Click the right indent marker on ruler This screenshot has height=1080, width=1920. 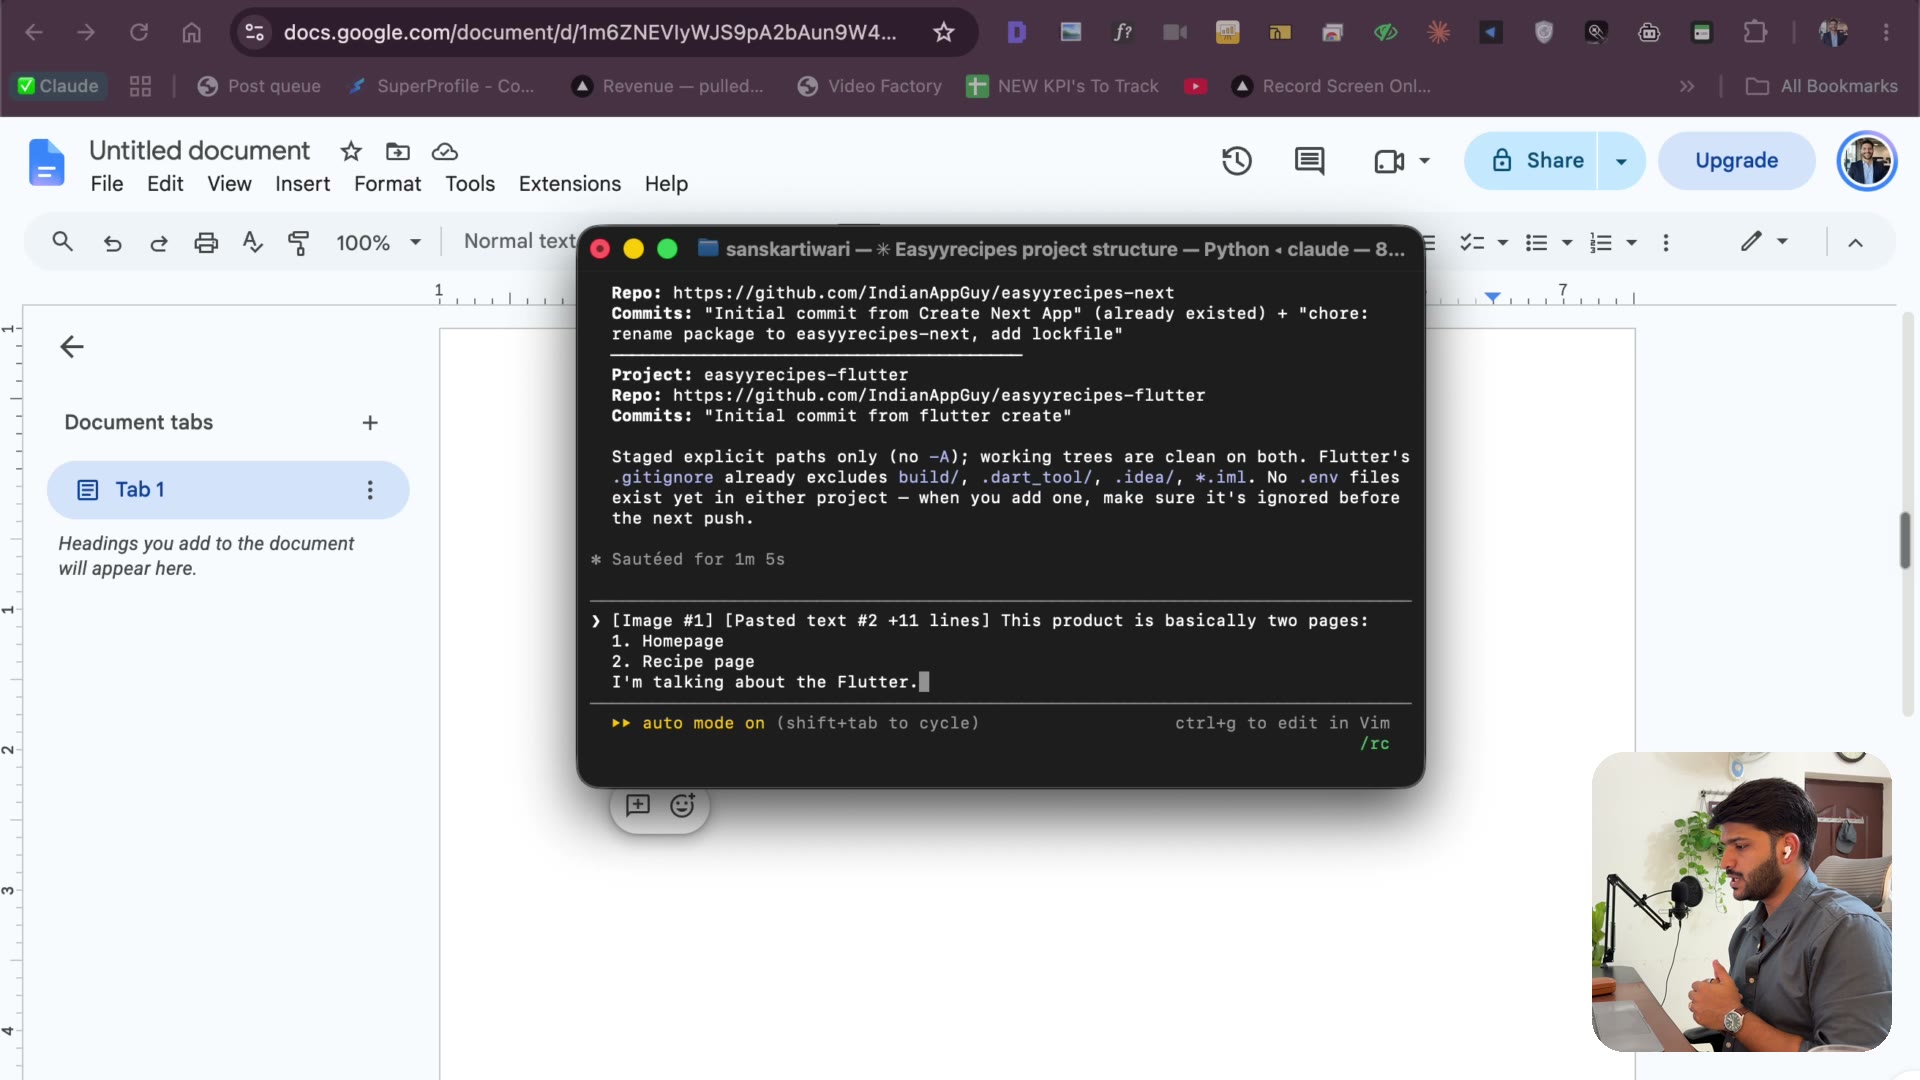(x=1492, y=298)
